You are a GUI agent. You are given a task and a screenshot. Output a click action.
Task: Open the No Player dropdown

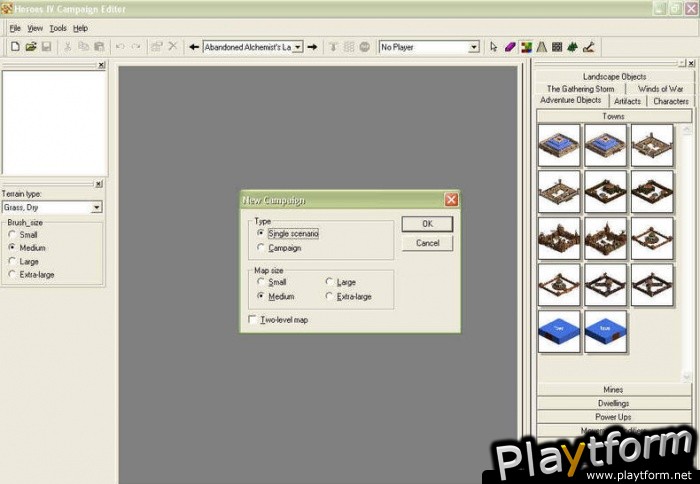pyautogui.click(x=474, y=47)
